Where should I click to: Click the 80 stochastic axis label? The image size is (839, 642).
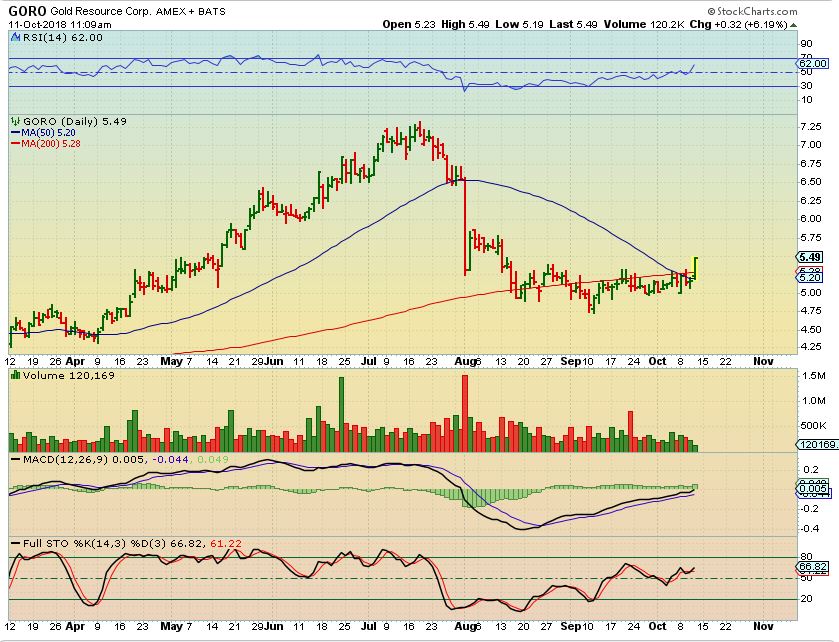coord(806,557)
